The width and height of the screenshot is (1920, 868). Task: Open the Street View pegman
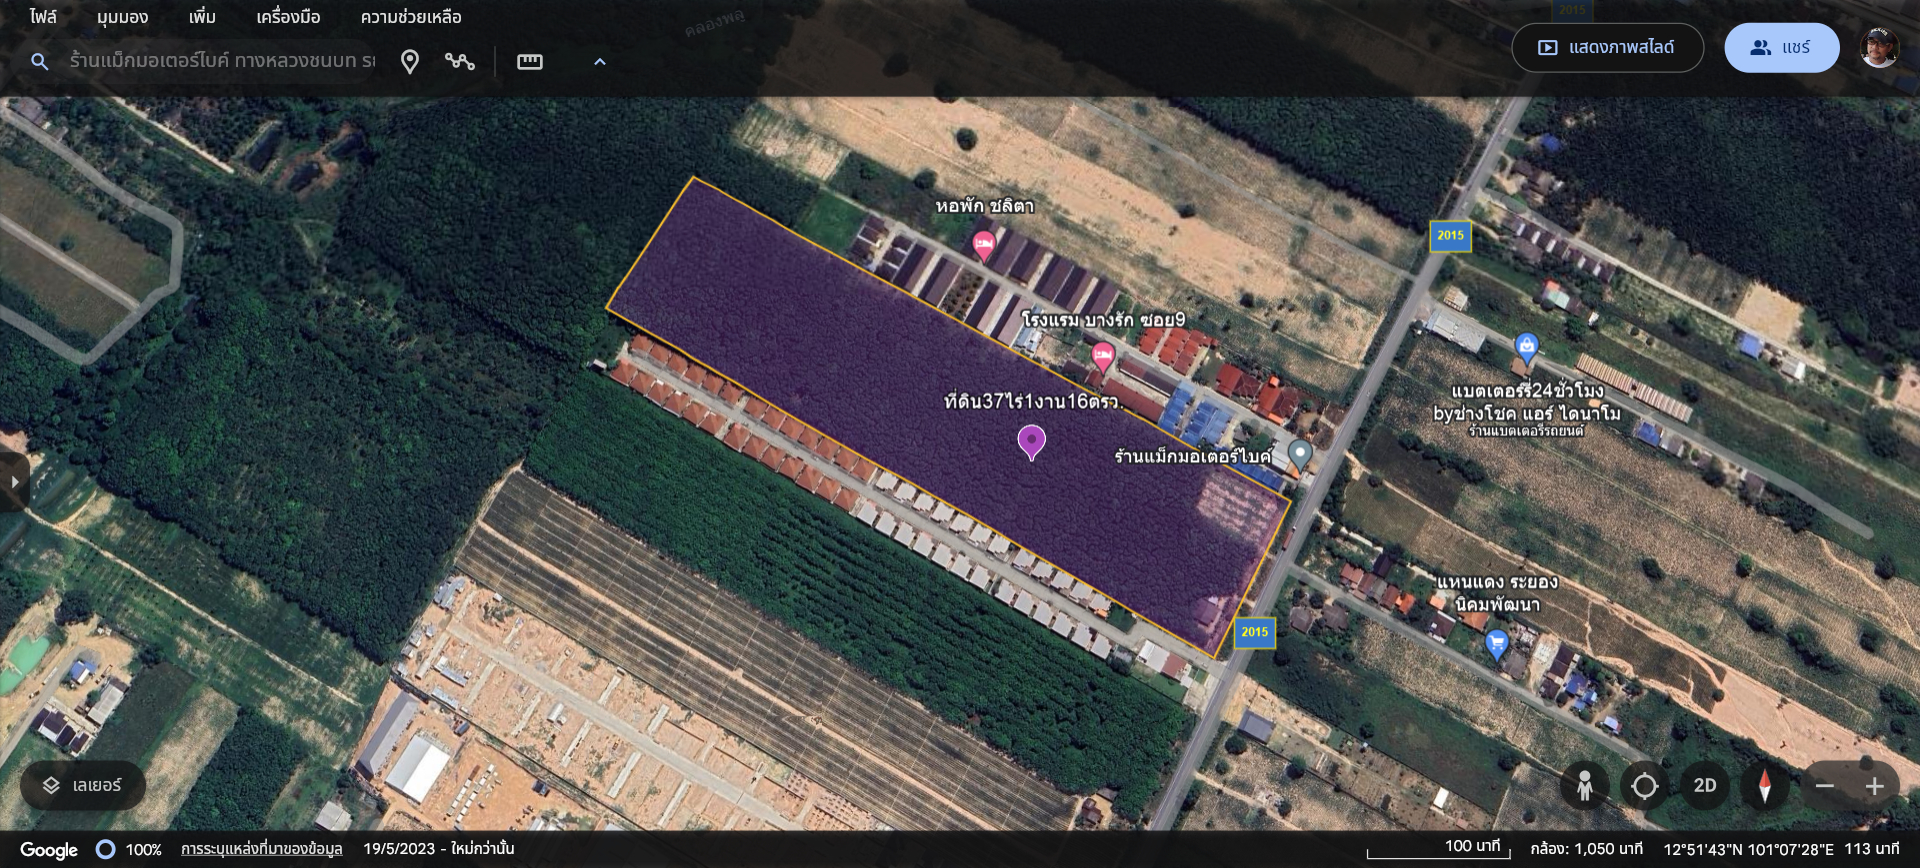point(1585,786)
